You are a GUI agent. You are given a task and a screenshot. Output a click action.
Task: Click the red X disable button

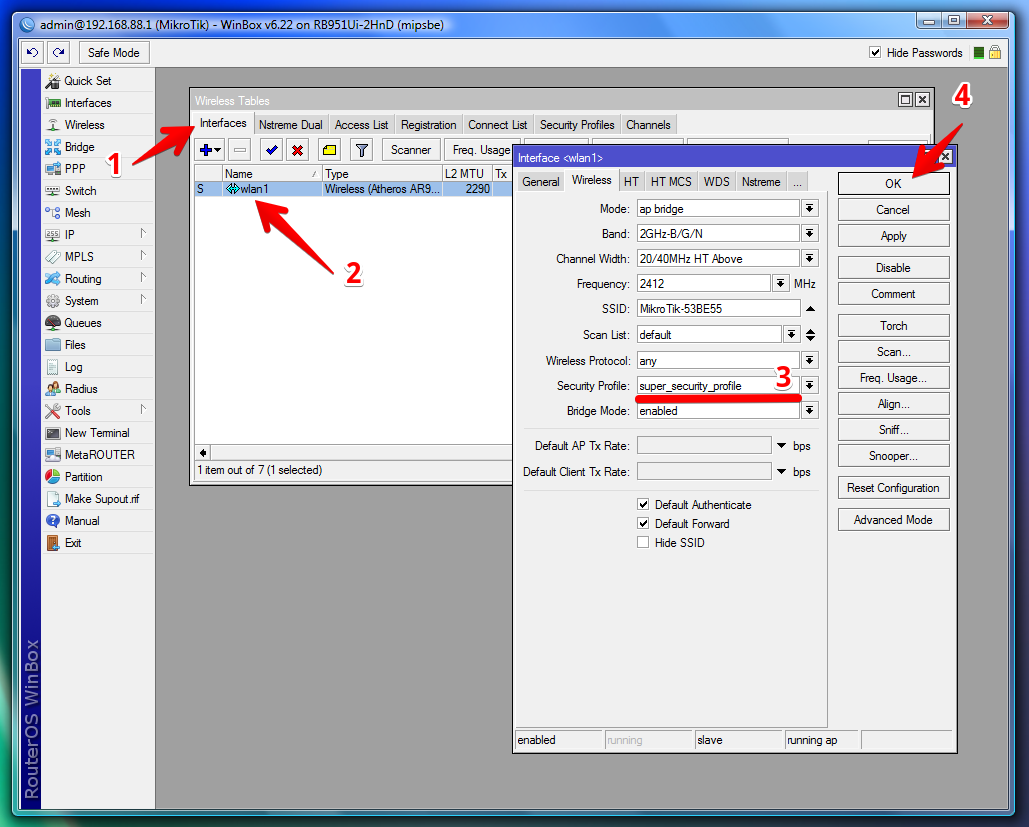pos(297,150)
